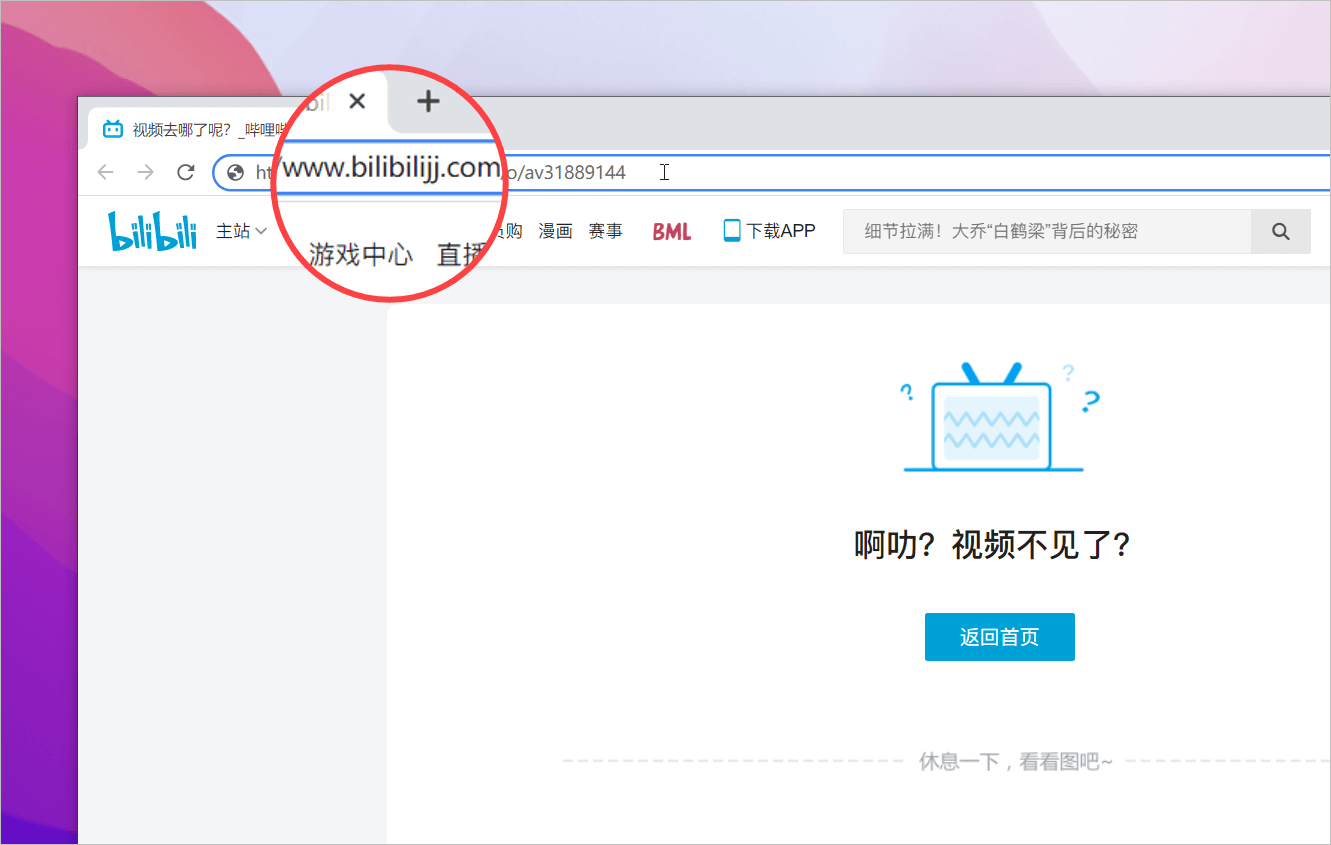This screenshot has width=1331, height=845.
Task: Open the 主站 dropdown menu
Action: point(241,231)
